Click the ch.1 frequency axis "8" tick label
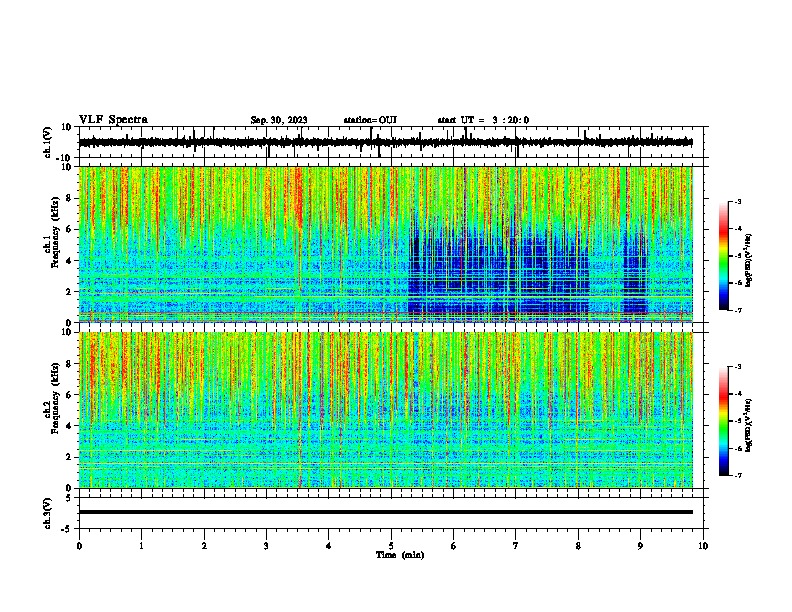 (70, 198)
